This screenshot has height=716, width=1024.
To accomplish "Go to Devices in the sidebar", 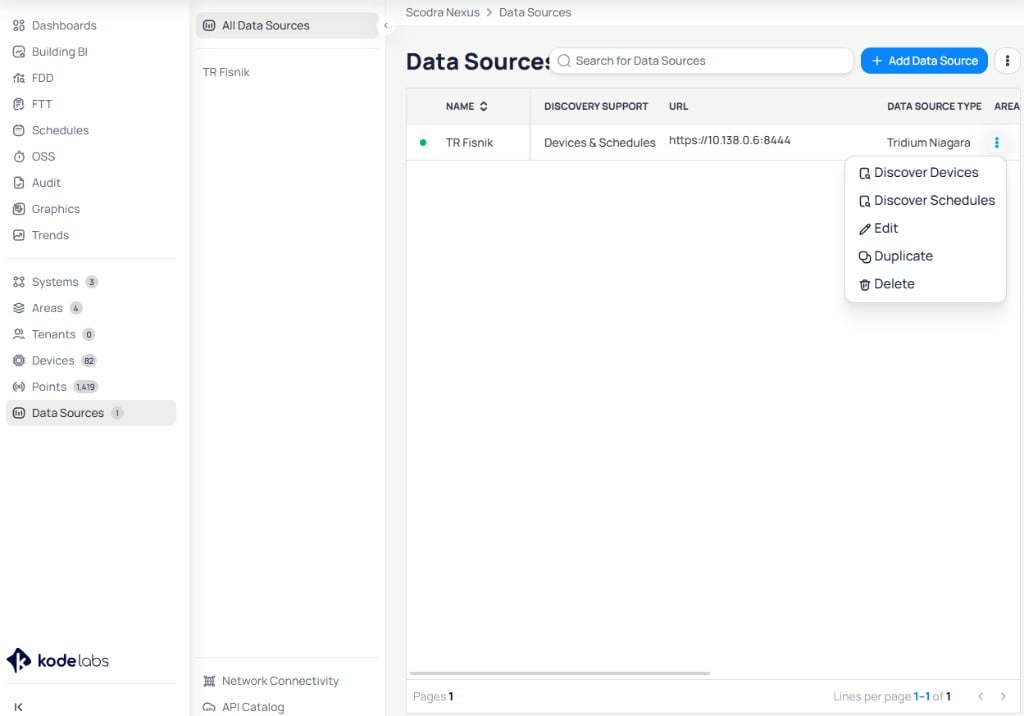I will point(55,361).
